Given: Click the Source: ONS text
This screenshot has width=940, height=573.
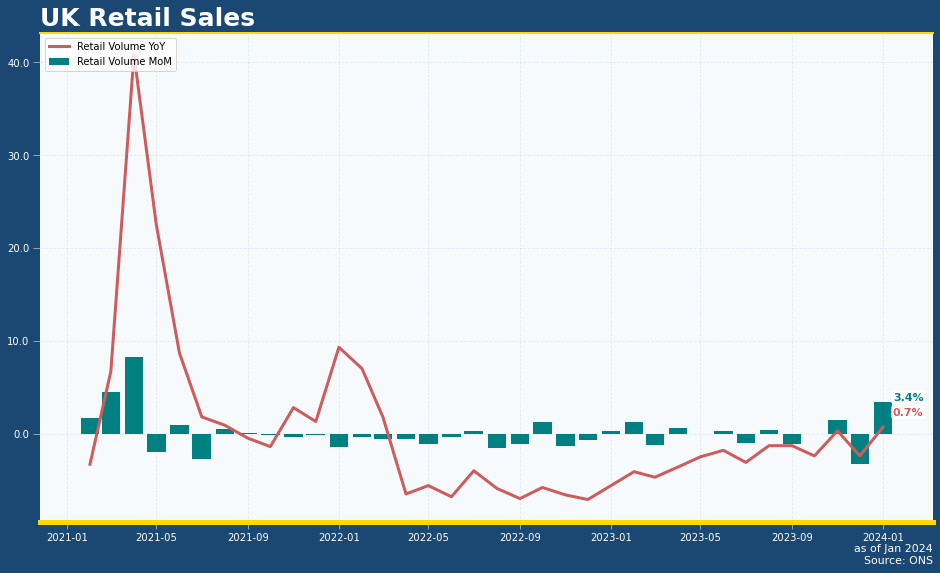Looking at the screenshot, I should [898, 561].
